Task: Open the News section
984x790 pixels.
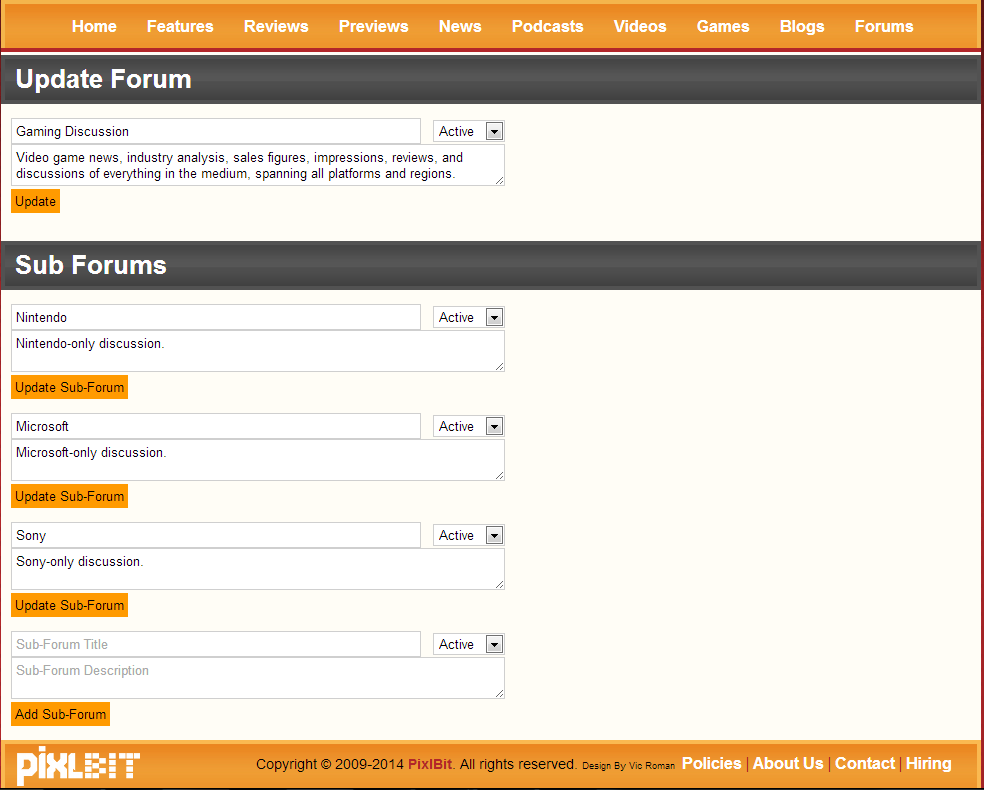Action: (460, 26)
